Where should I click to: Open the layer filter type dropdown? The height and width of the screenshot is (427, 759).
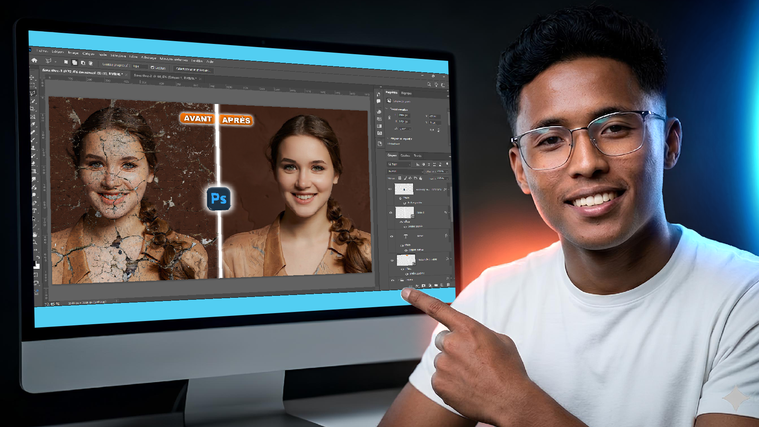[399, 164]
